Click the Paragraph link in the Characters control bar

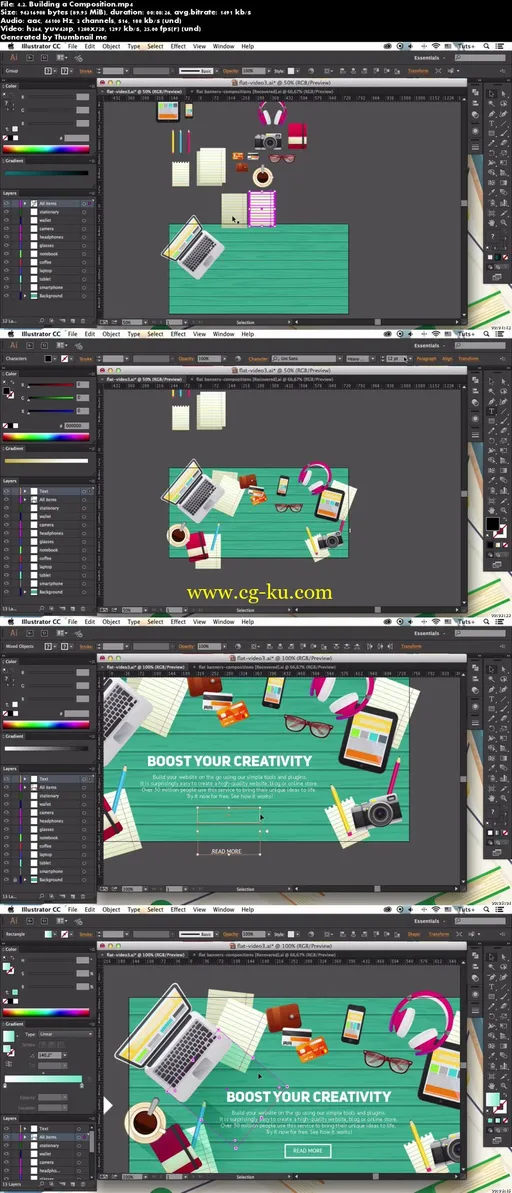(427, 358)
